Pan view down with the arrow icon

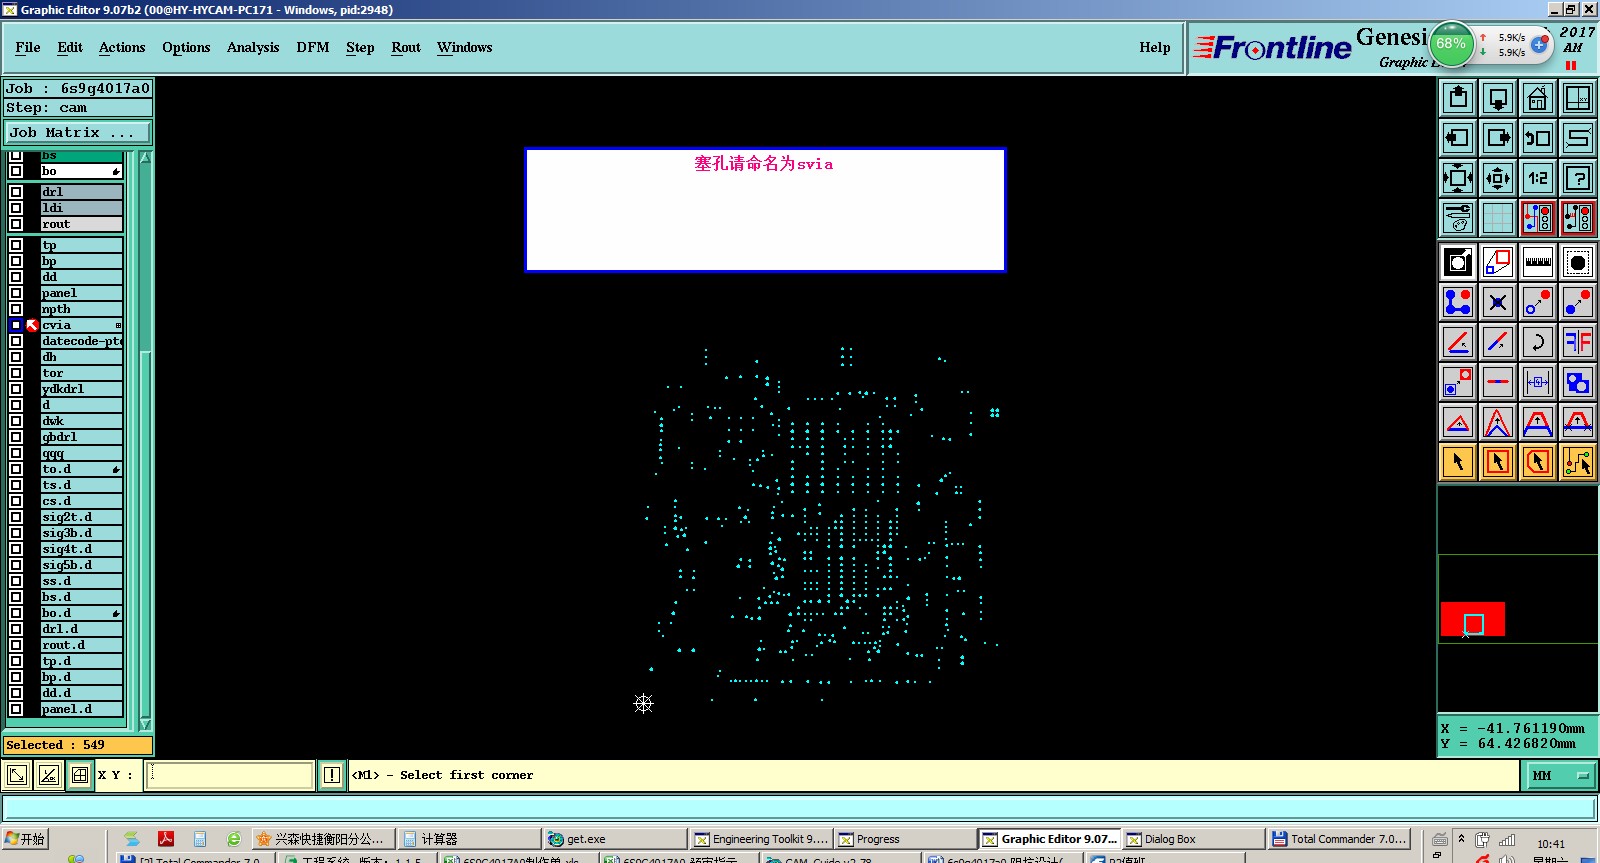pyautogui.click(x=1498, y=98)
